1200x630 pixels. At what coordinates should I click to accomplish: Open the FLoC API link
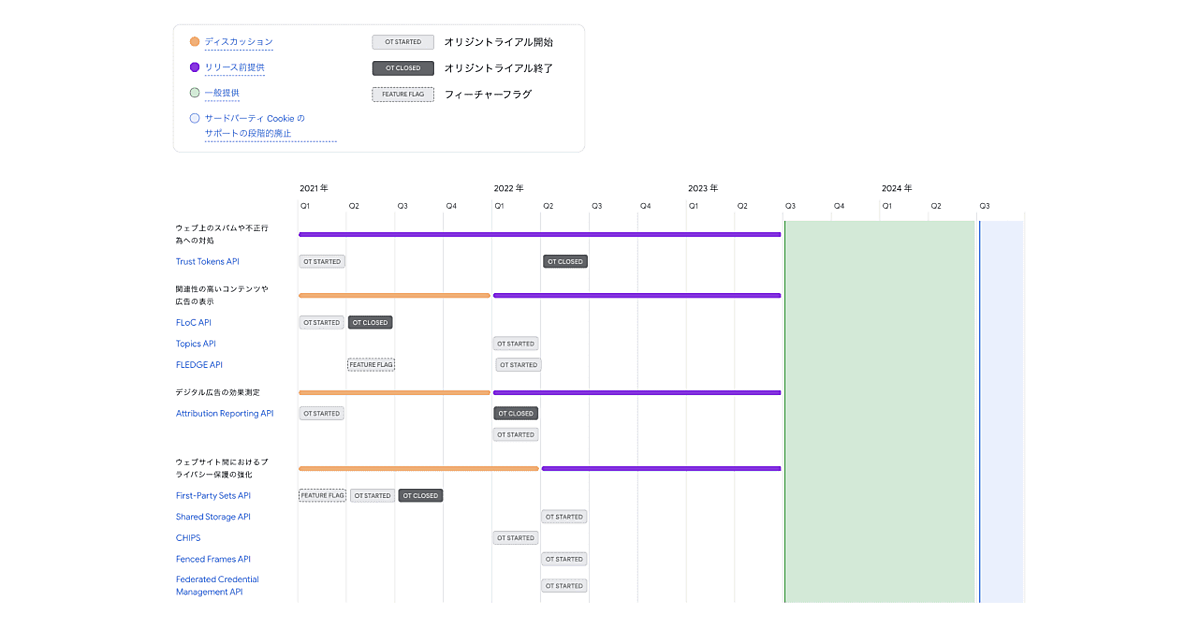[193, 323]
